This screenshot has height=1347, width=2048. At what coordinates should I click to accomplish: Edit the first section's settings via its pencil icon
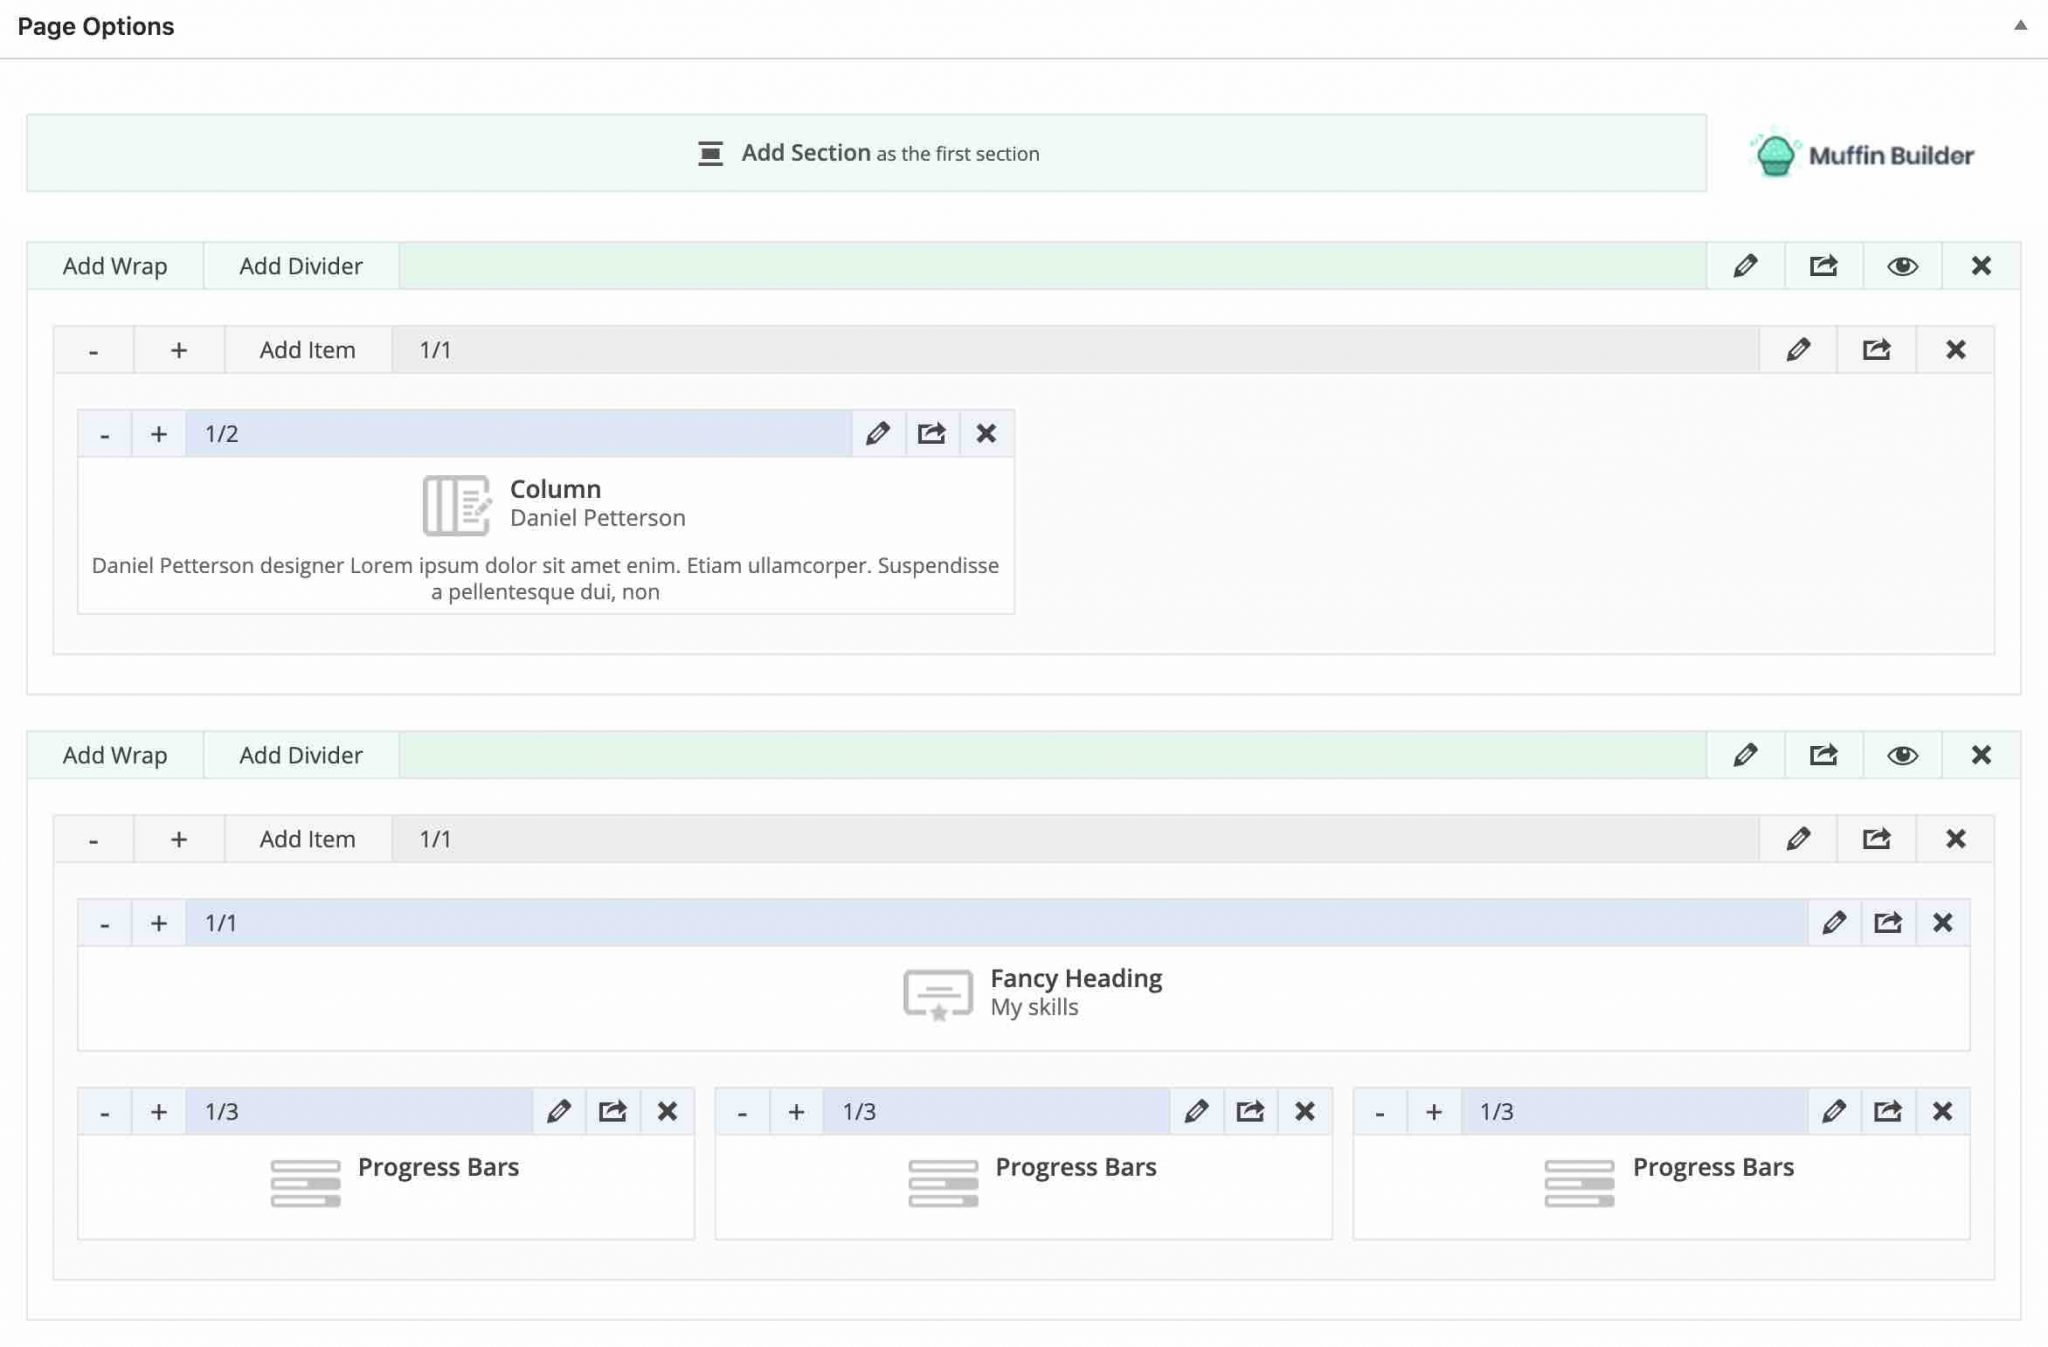pos(1745,265)
